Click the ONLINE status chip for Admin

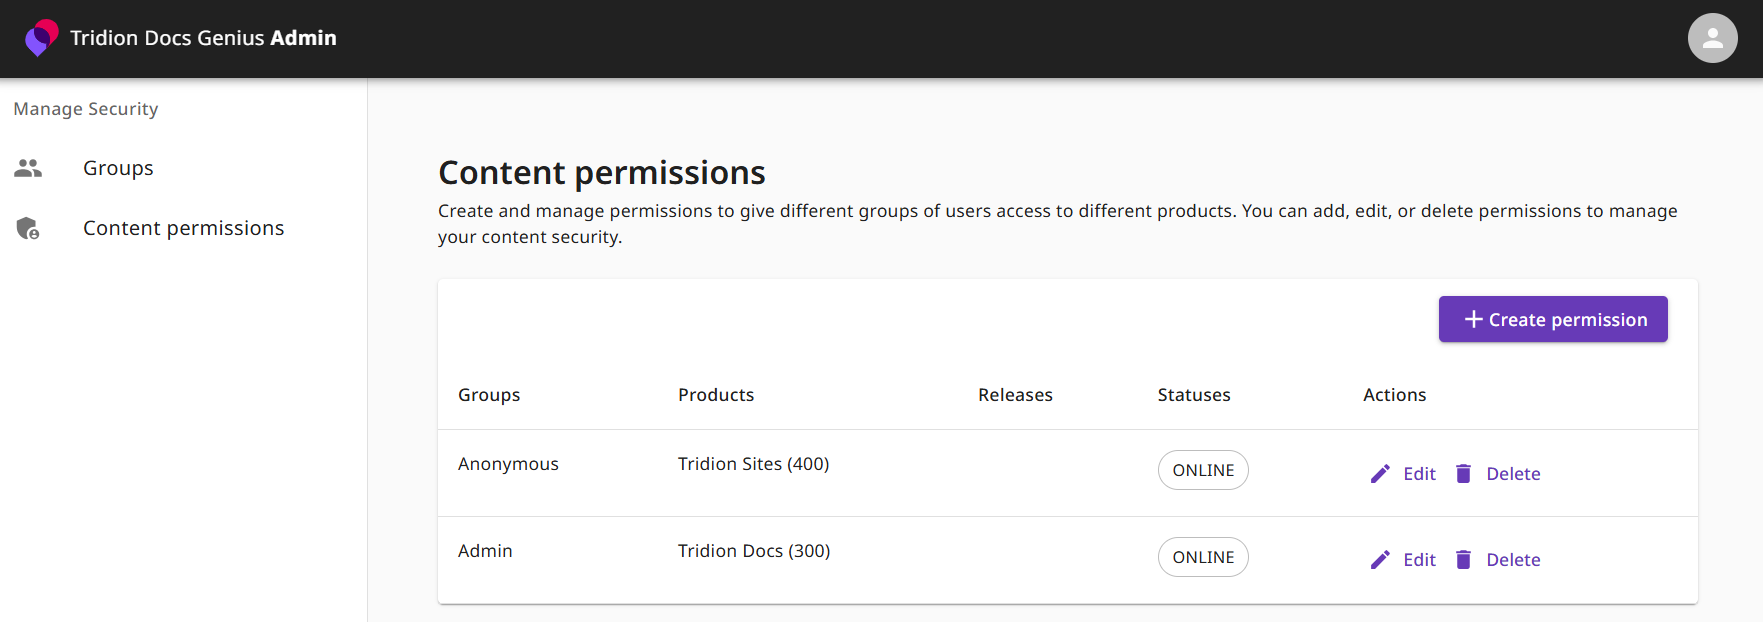tap(1203, 557)
